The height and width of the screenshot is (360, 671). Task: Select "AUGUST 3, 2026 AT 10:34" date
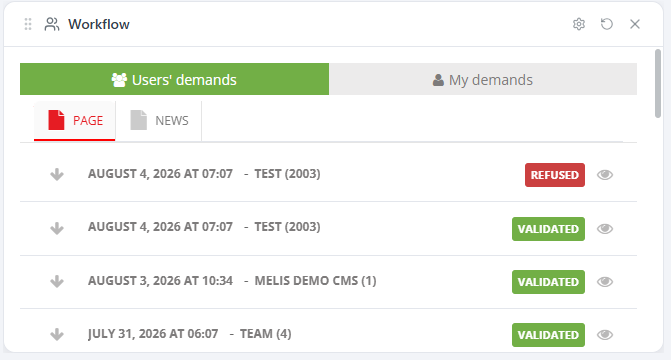160,281
